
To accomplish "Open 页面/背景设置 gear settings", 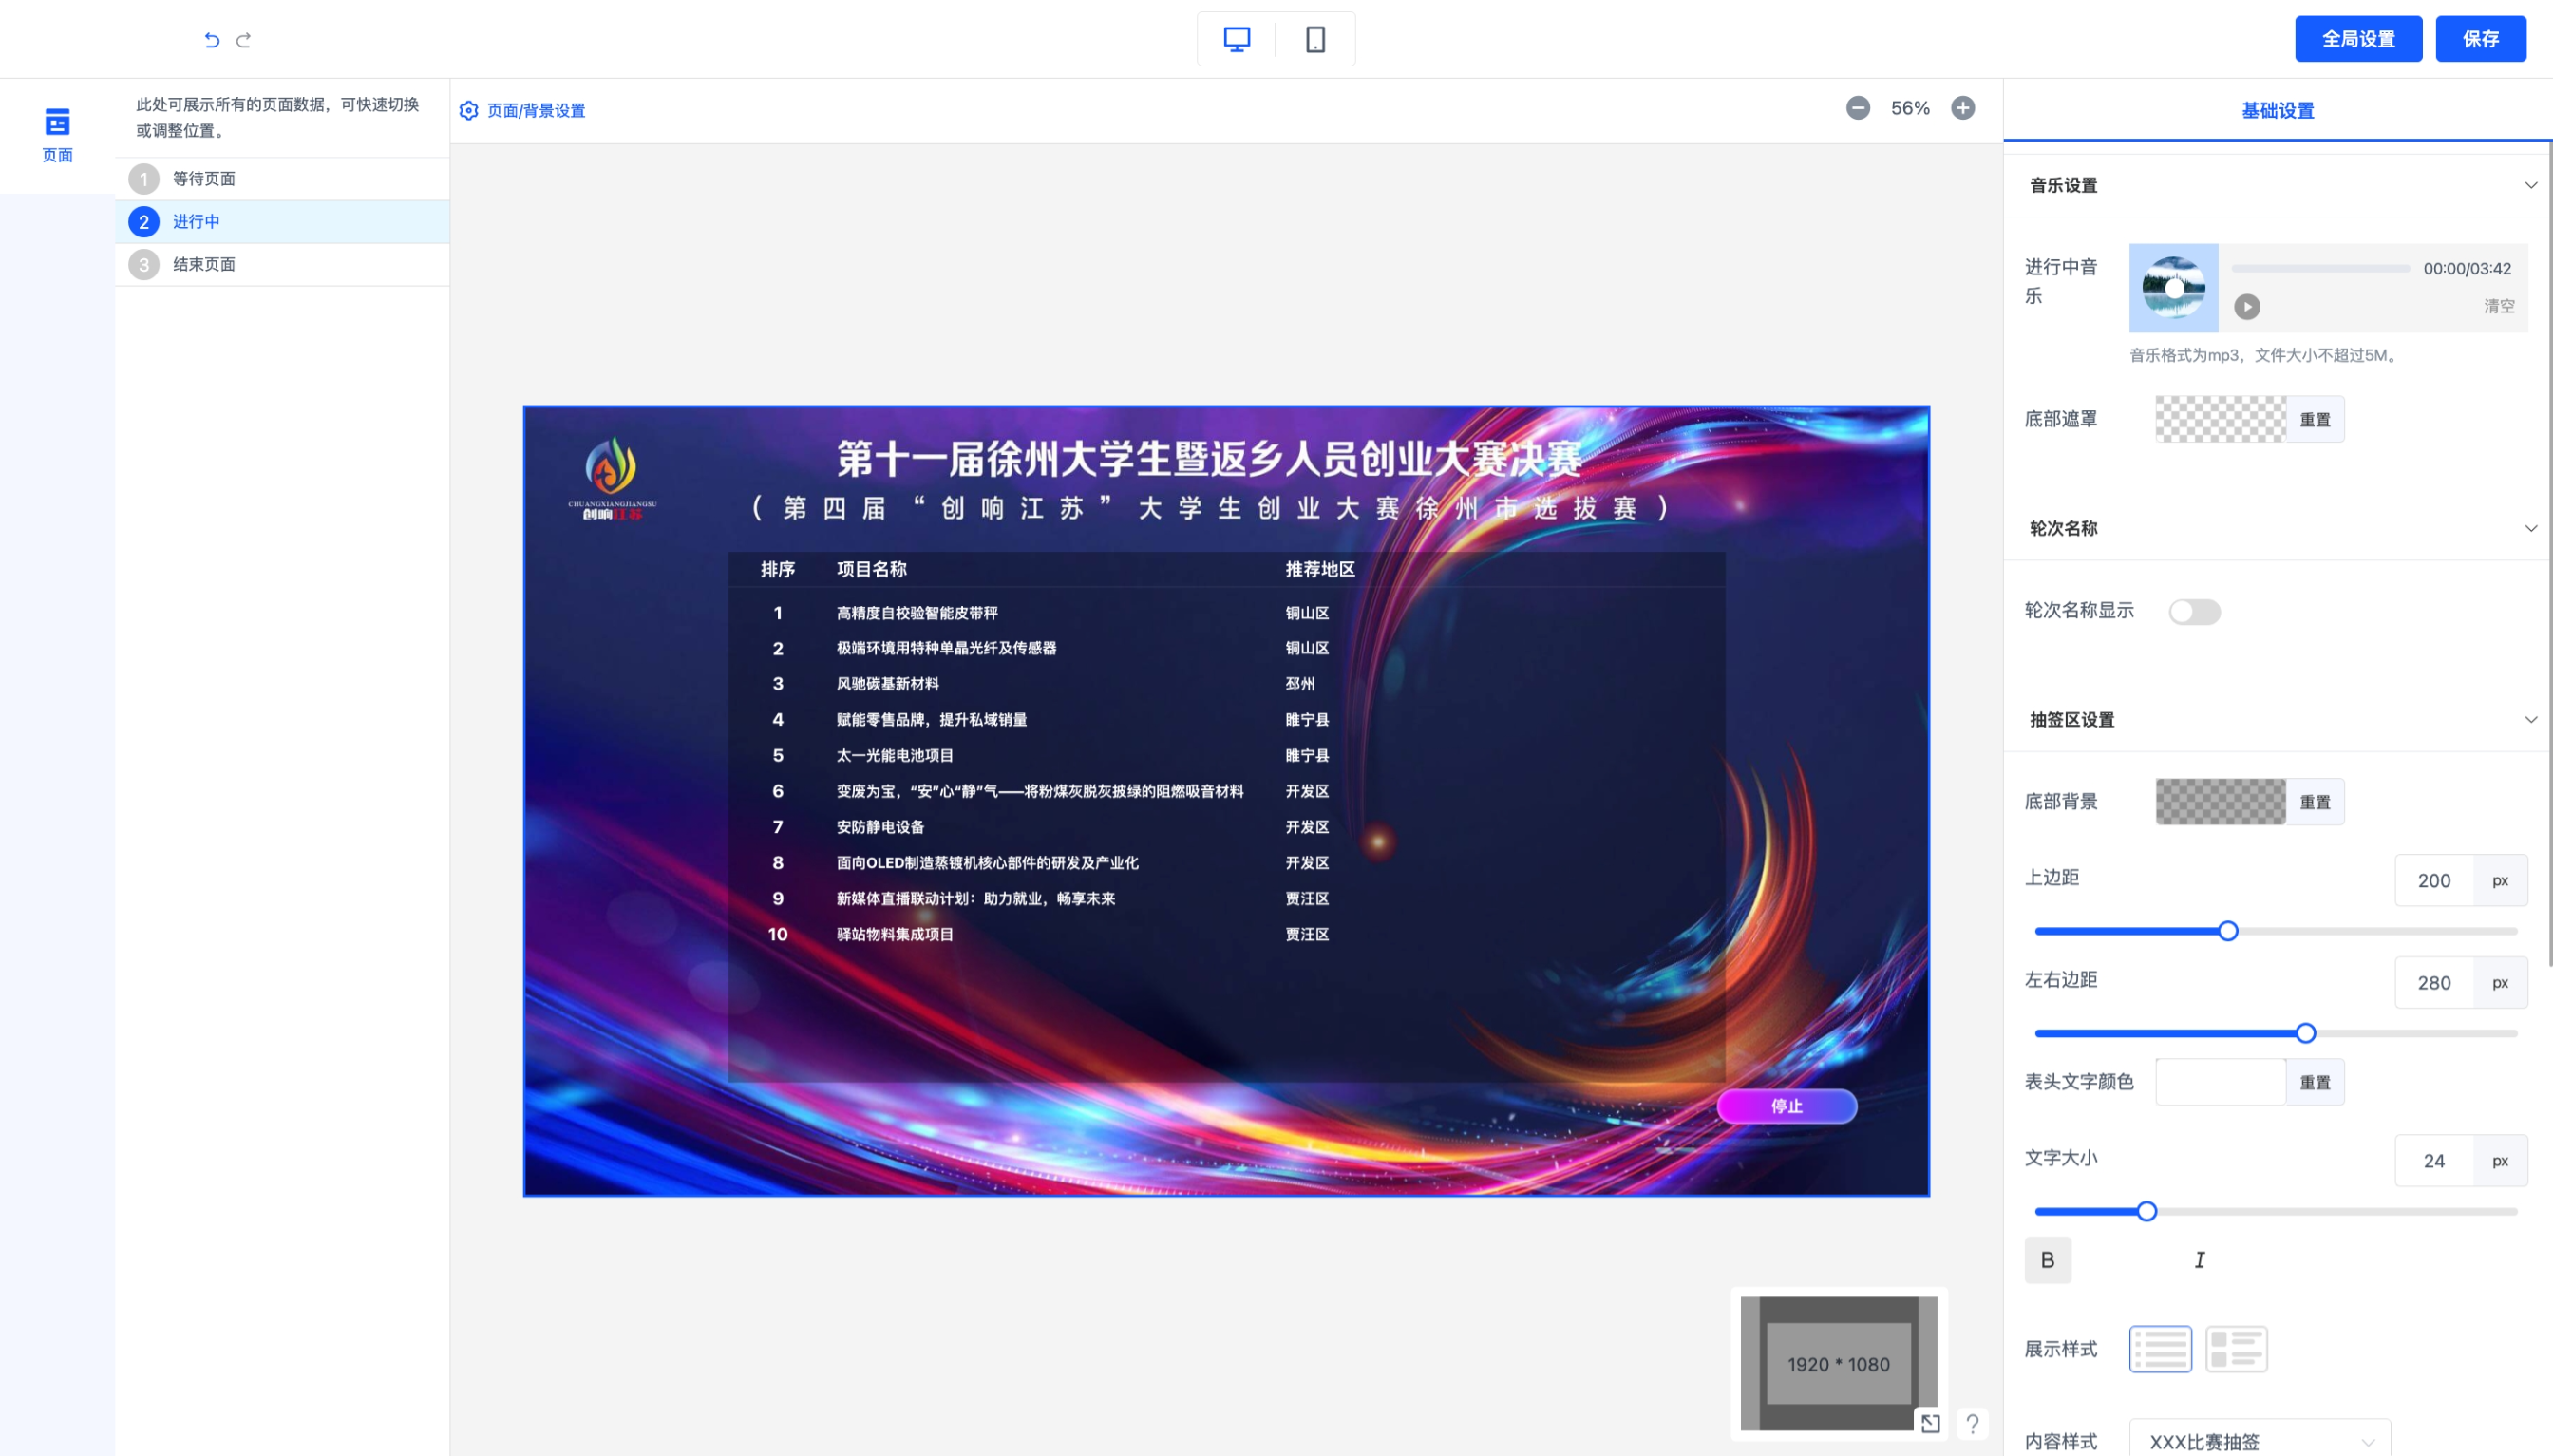I will (522, 110).
